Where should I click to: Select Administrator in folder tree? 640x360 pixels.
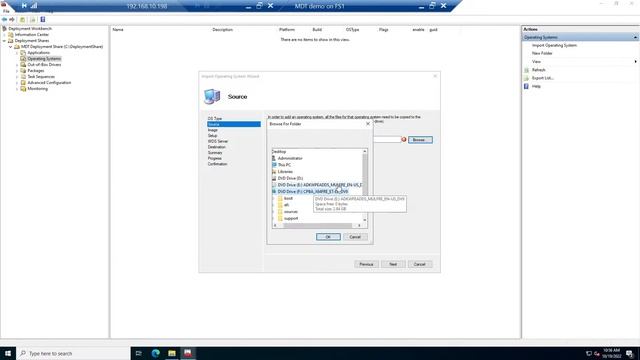coord(290,158)
